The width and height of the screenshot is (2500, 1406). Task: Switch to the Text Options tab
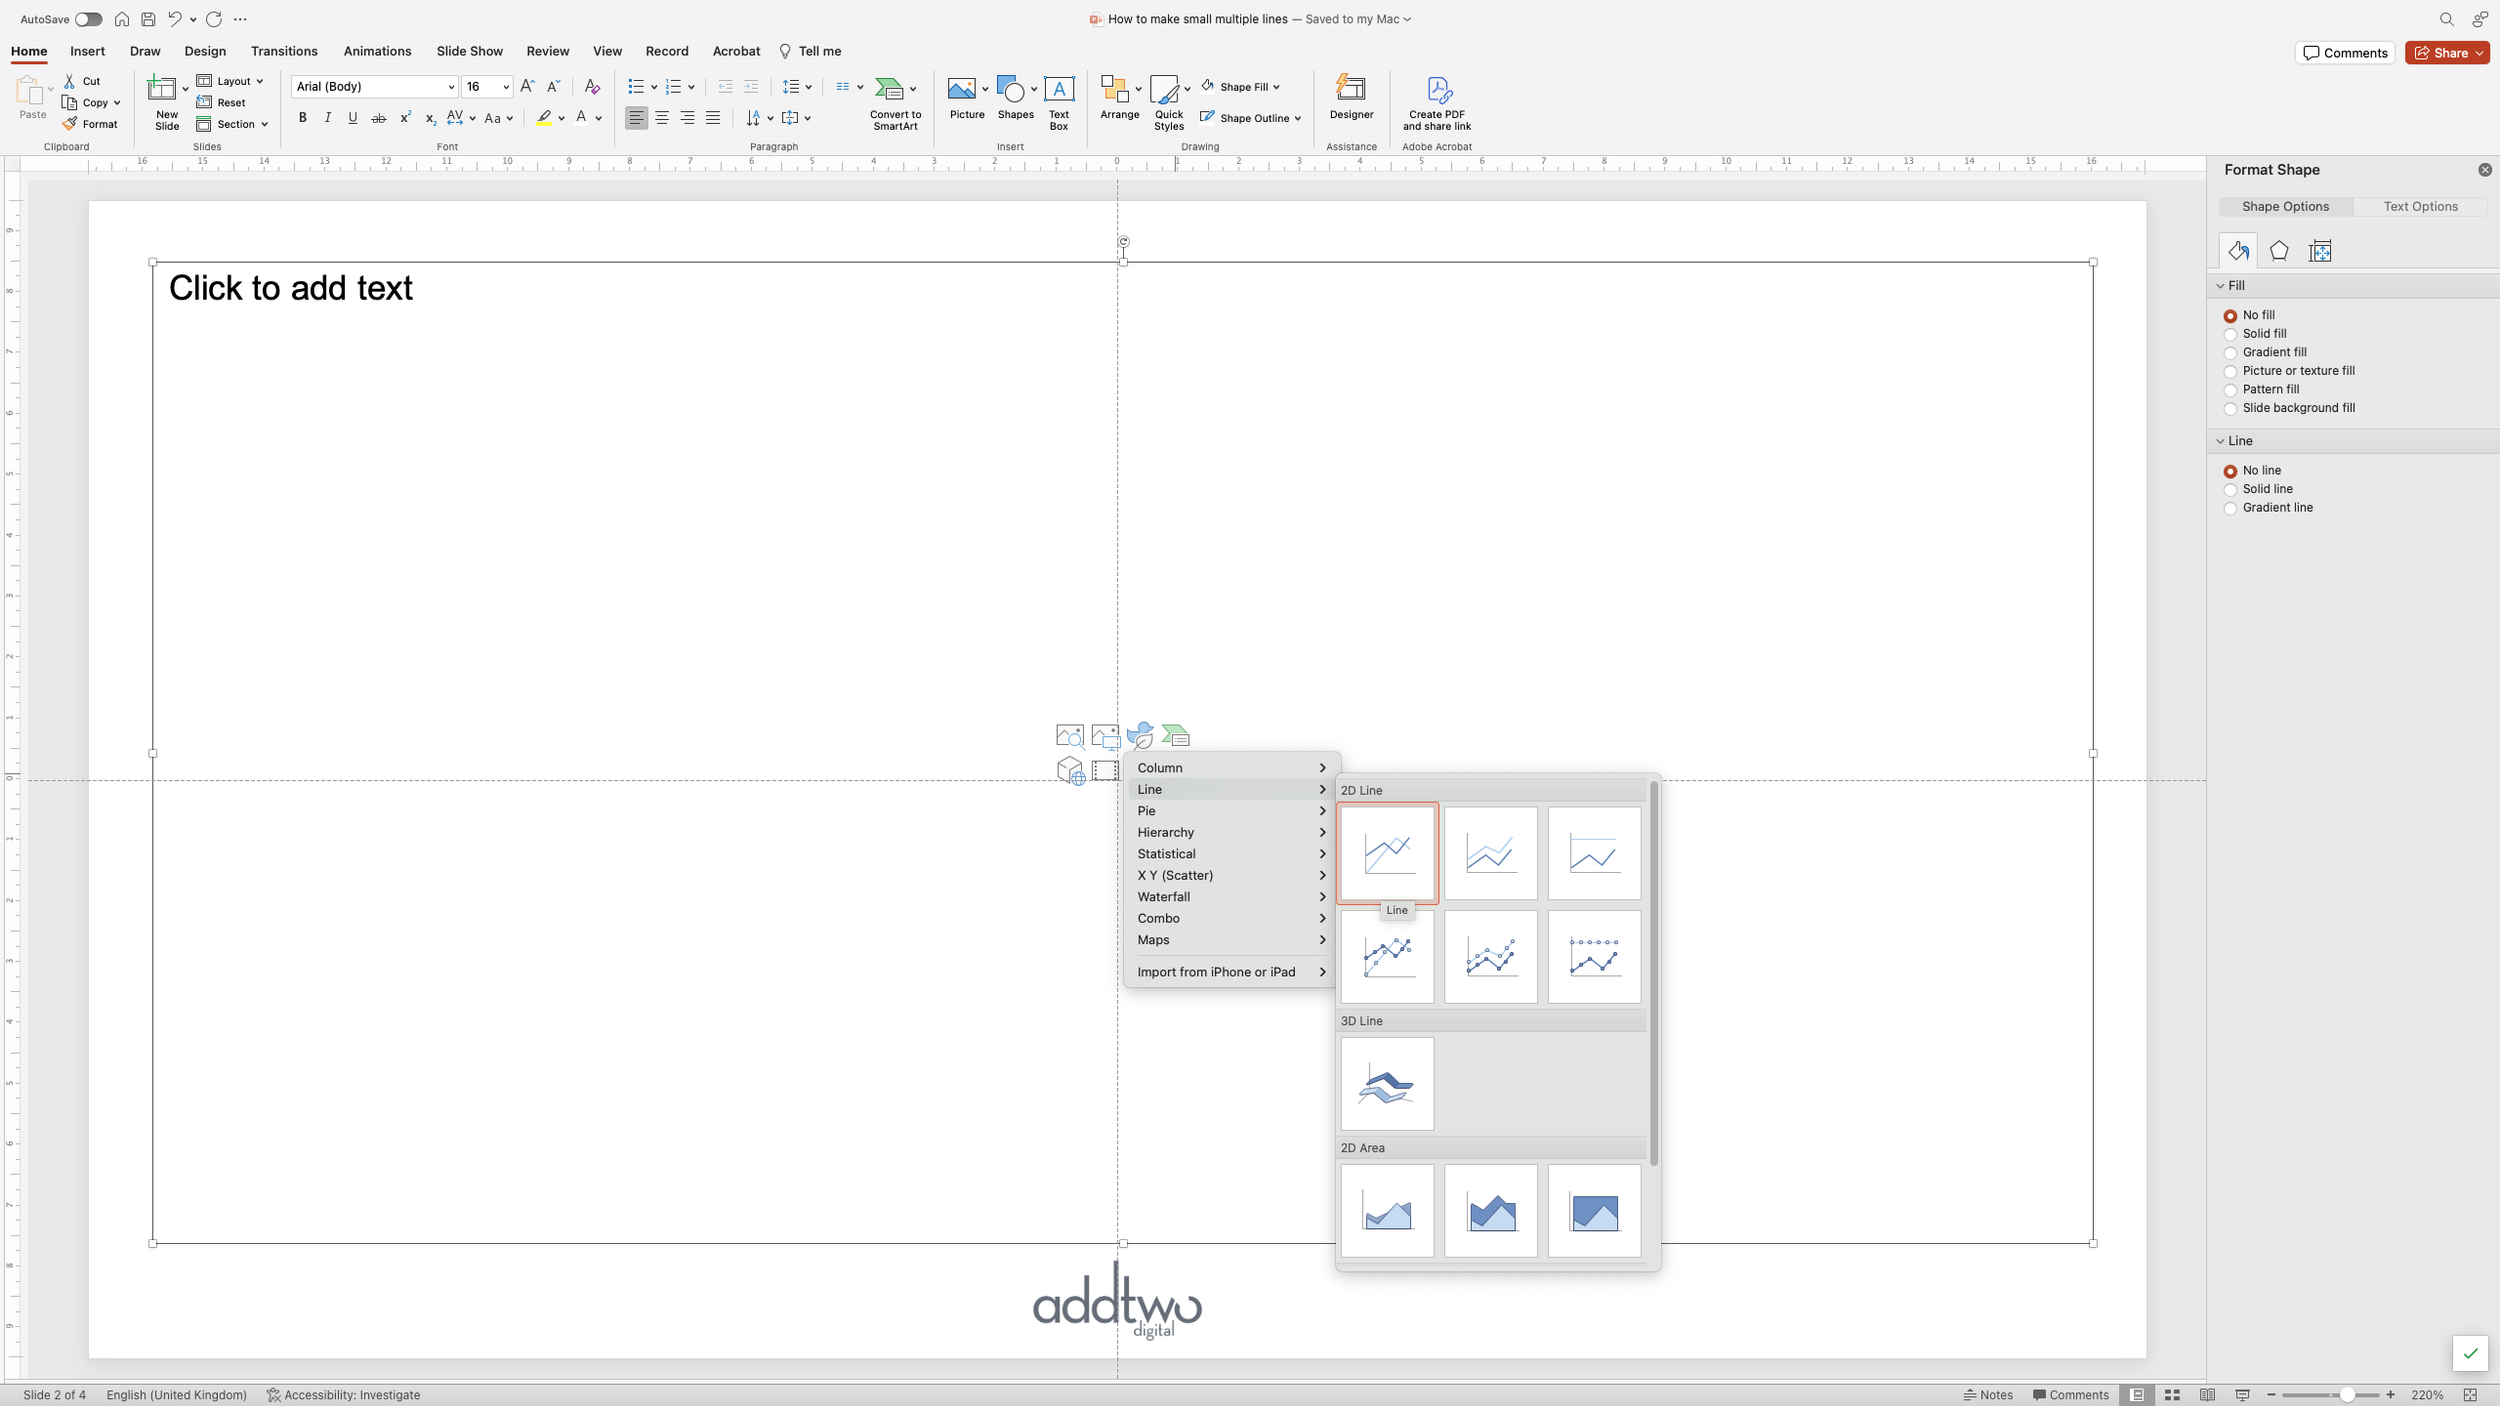pos(2421,206)
